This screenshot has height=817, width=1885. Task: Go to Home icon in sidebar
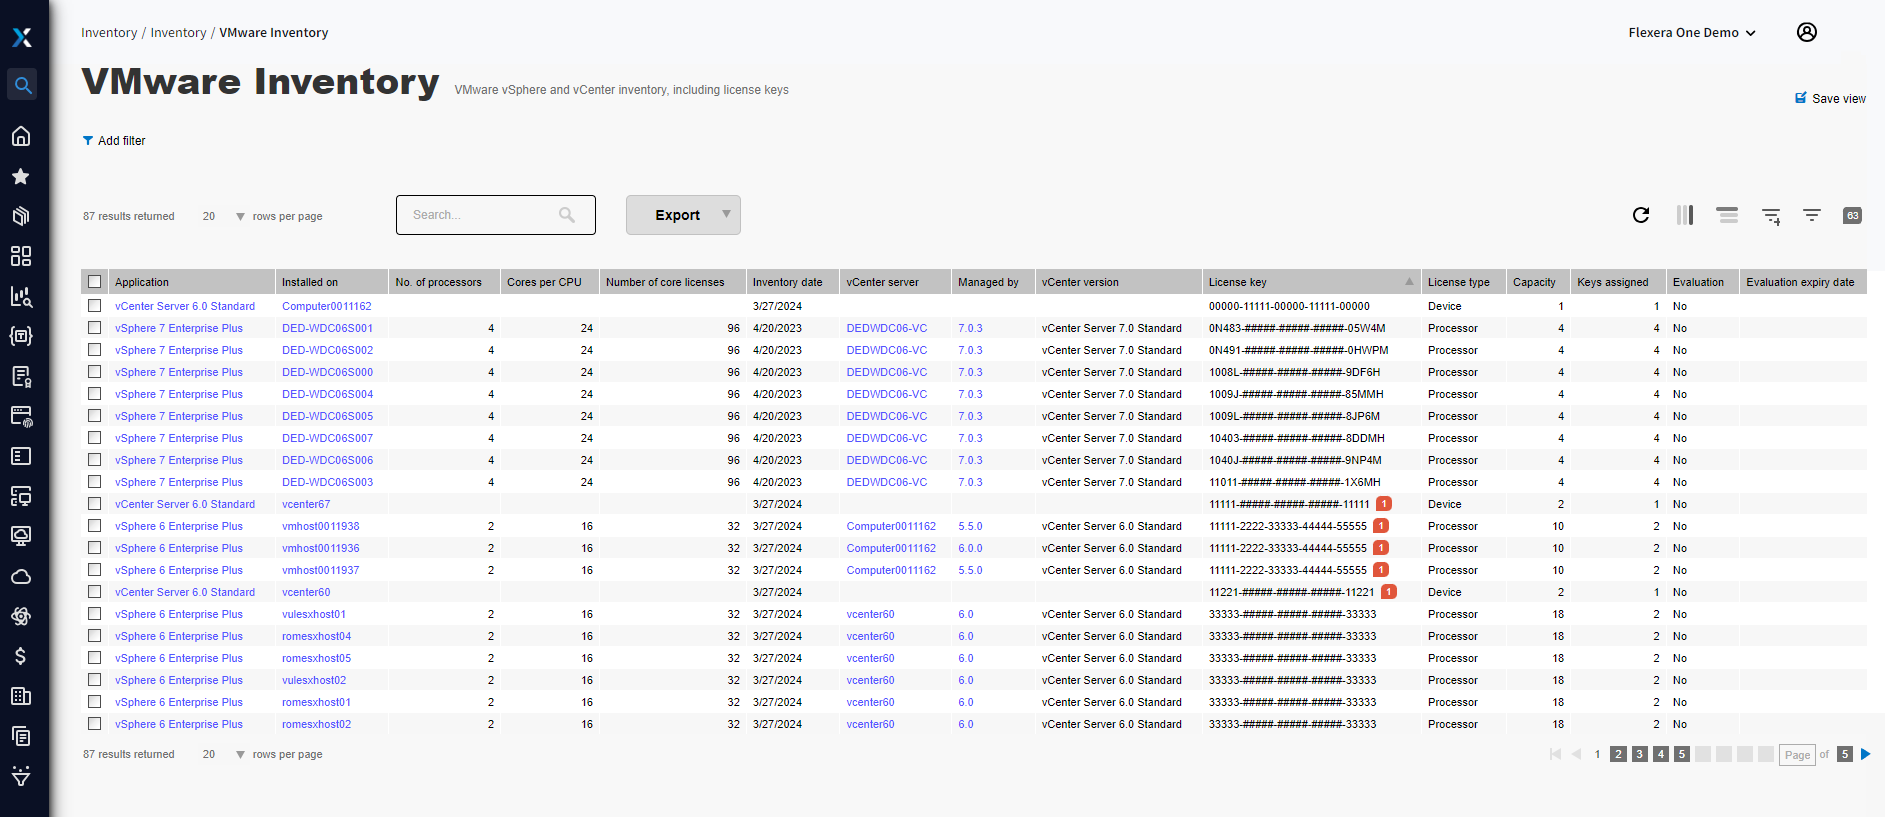point(21,136)
